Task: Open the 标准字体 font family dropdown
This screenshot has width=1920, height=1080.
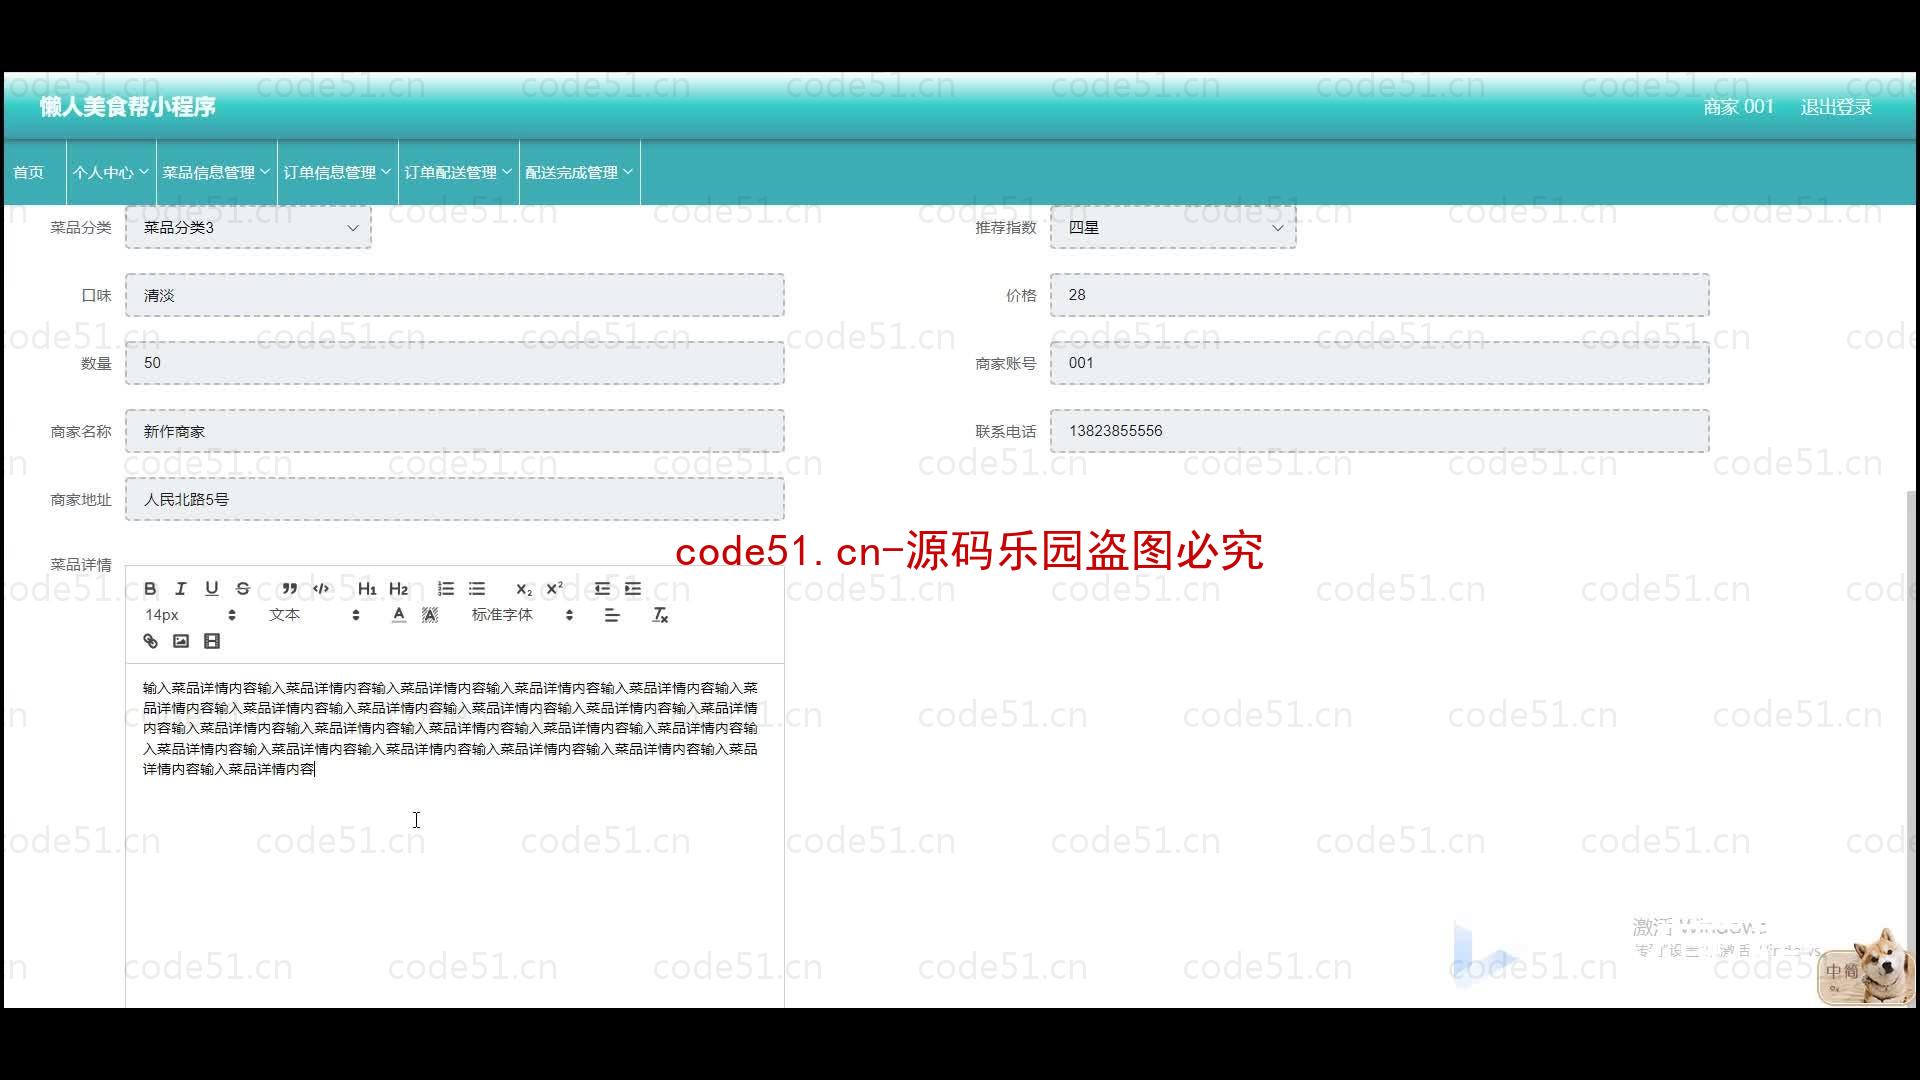Action: point(522,615)
